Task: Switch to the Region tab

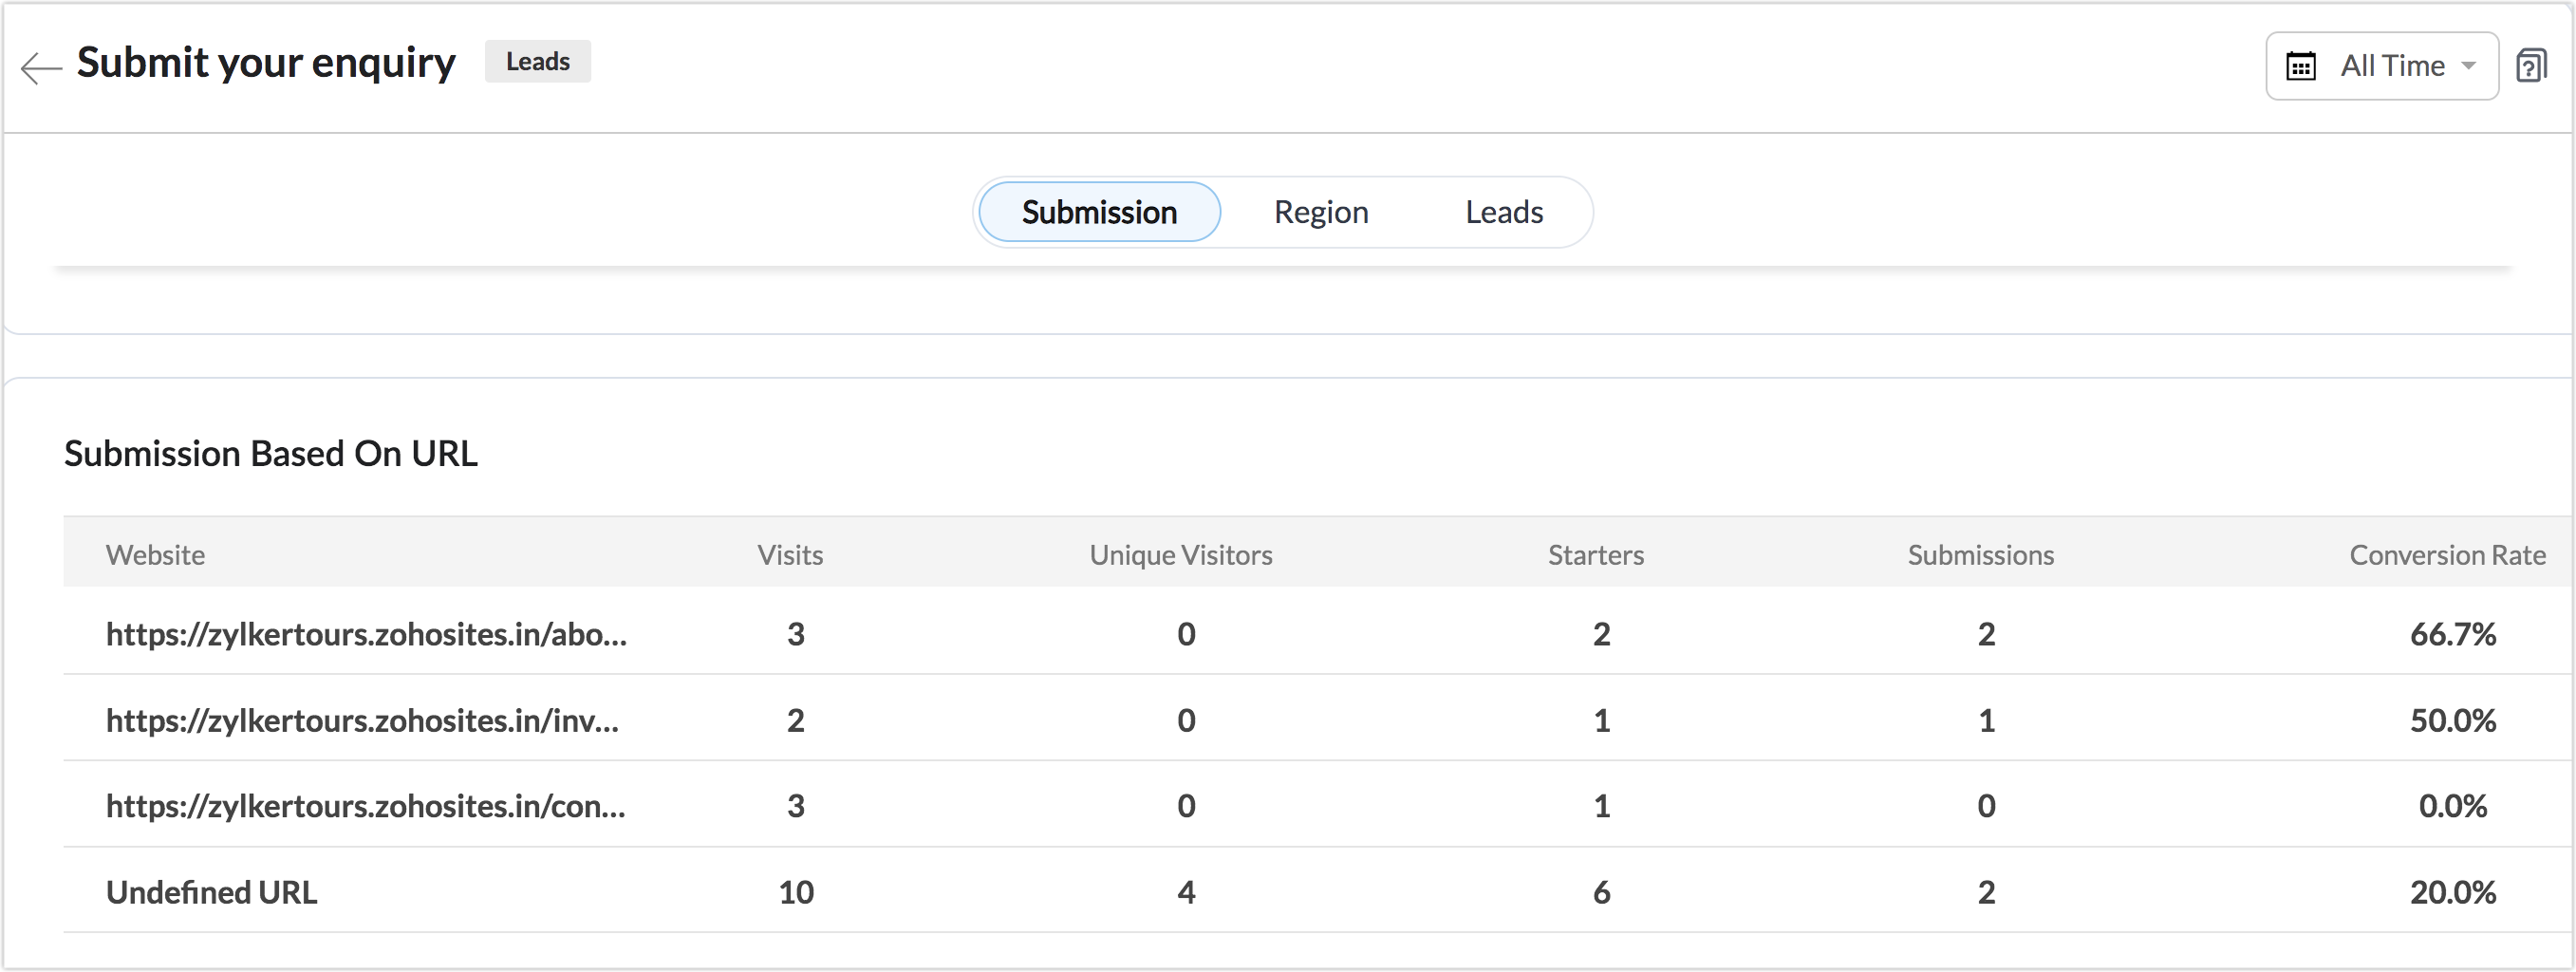Action: coord(1320,212)
